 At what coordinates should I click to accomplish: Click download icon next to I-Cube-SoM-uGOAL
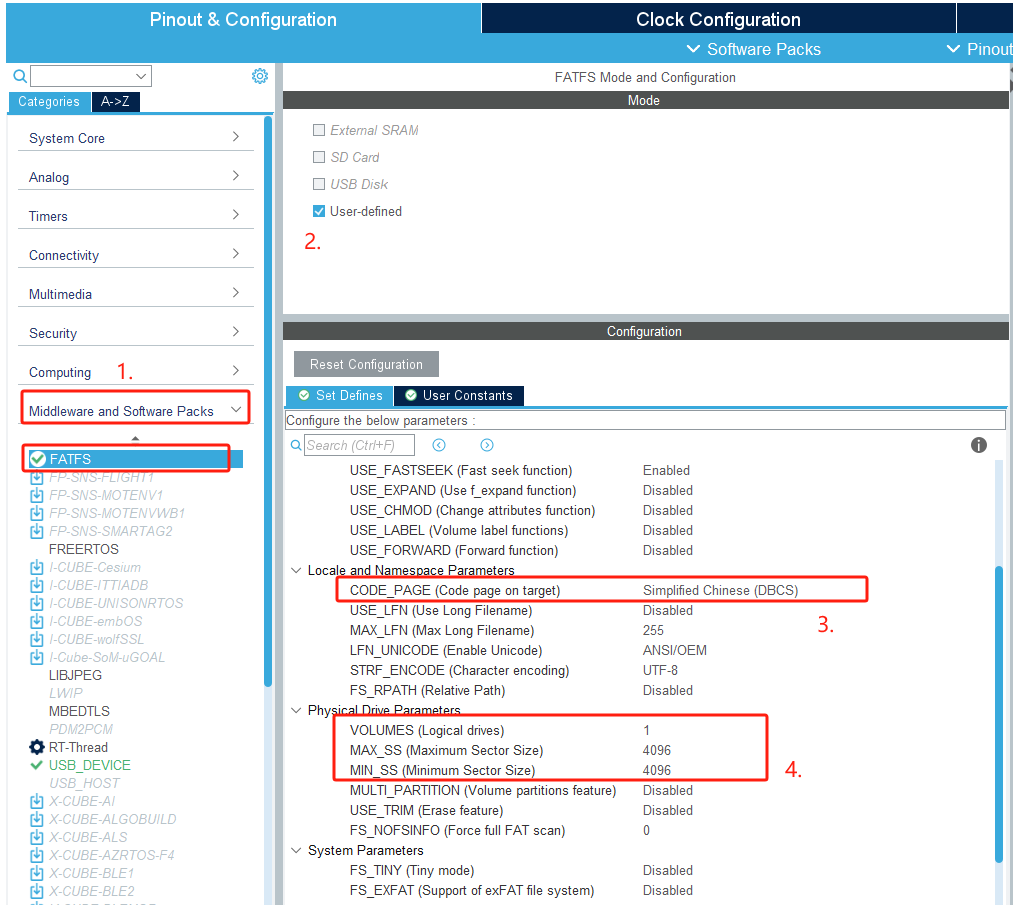[x=37, y=658]
